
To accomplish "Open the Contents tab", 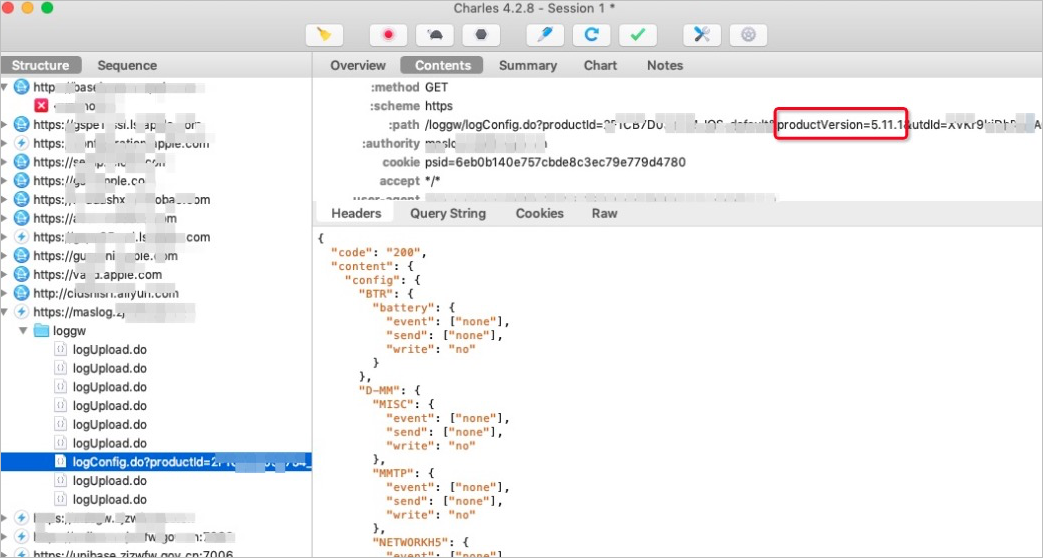I will click(443, 65).
